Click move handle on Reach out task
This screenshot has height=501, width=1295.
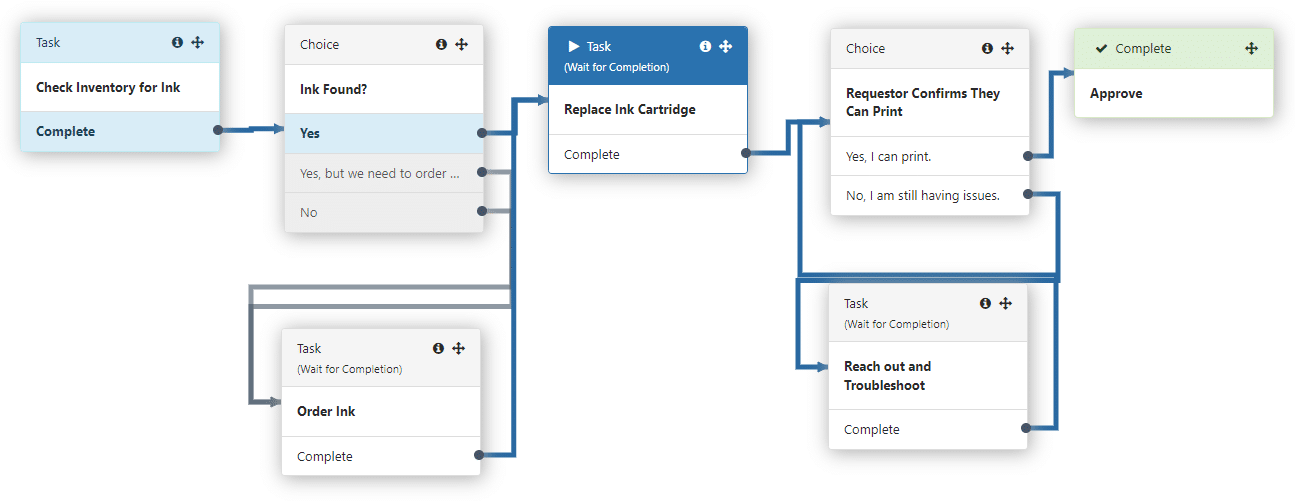pyautogui.click(x=1005, y=303)
